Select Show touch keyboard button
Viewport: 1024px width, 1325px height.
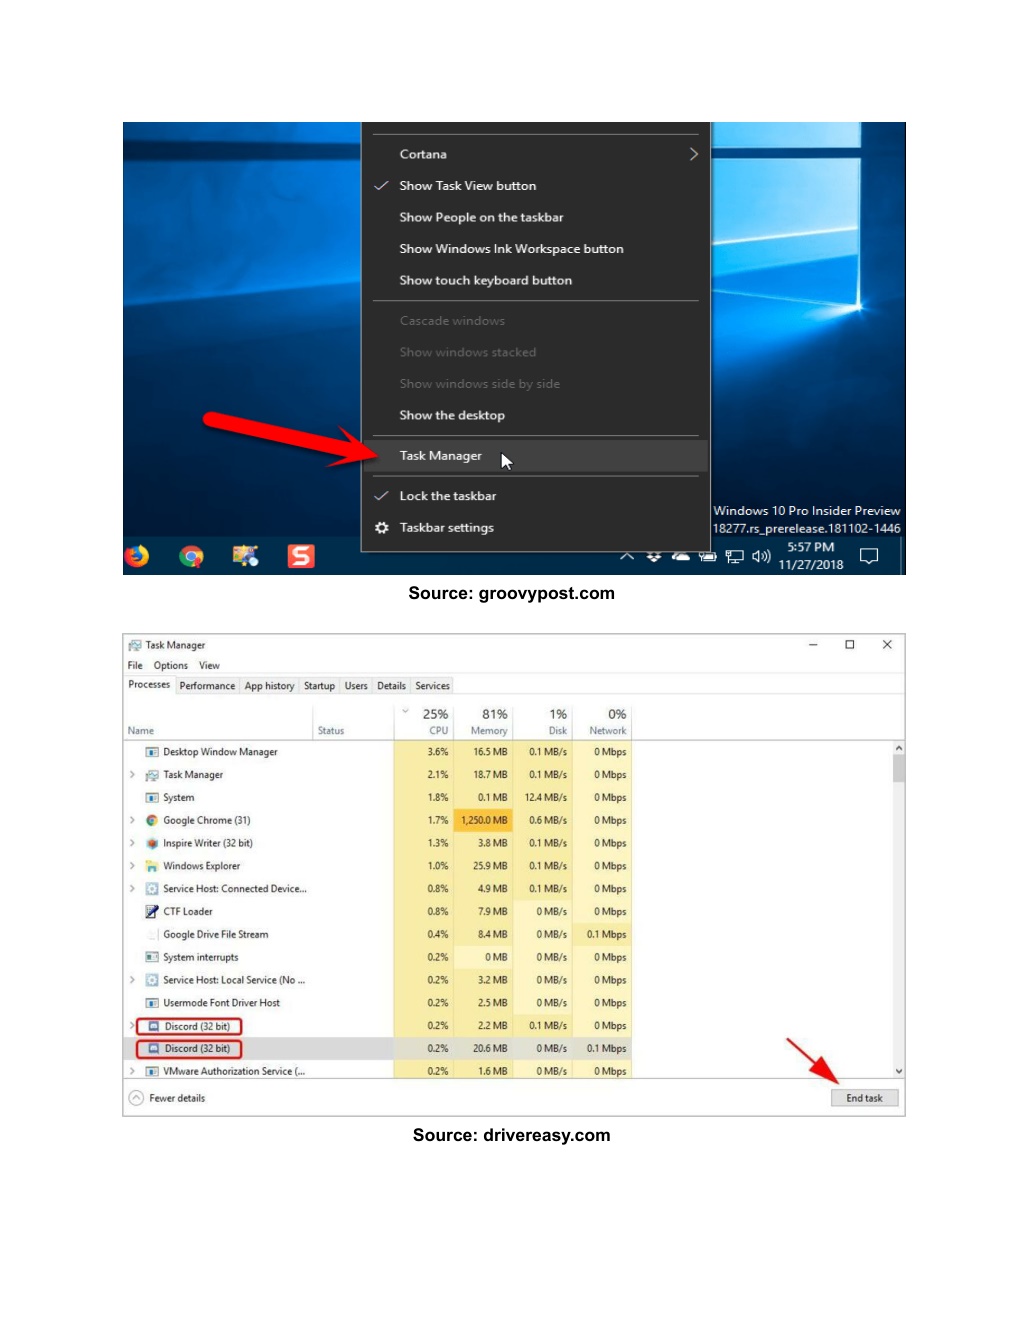coord(535,281)
